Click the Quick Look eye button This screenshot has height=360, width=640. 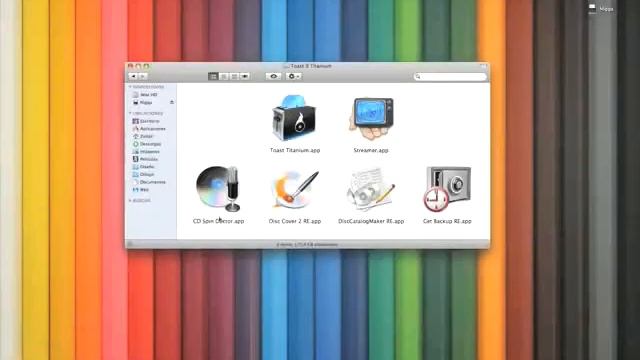pyautogui.click(x=273, y=76)
